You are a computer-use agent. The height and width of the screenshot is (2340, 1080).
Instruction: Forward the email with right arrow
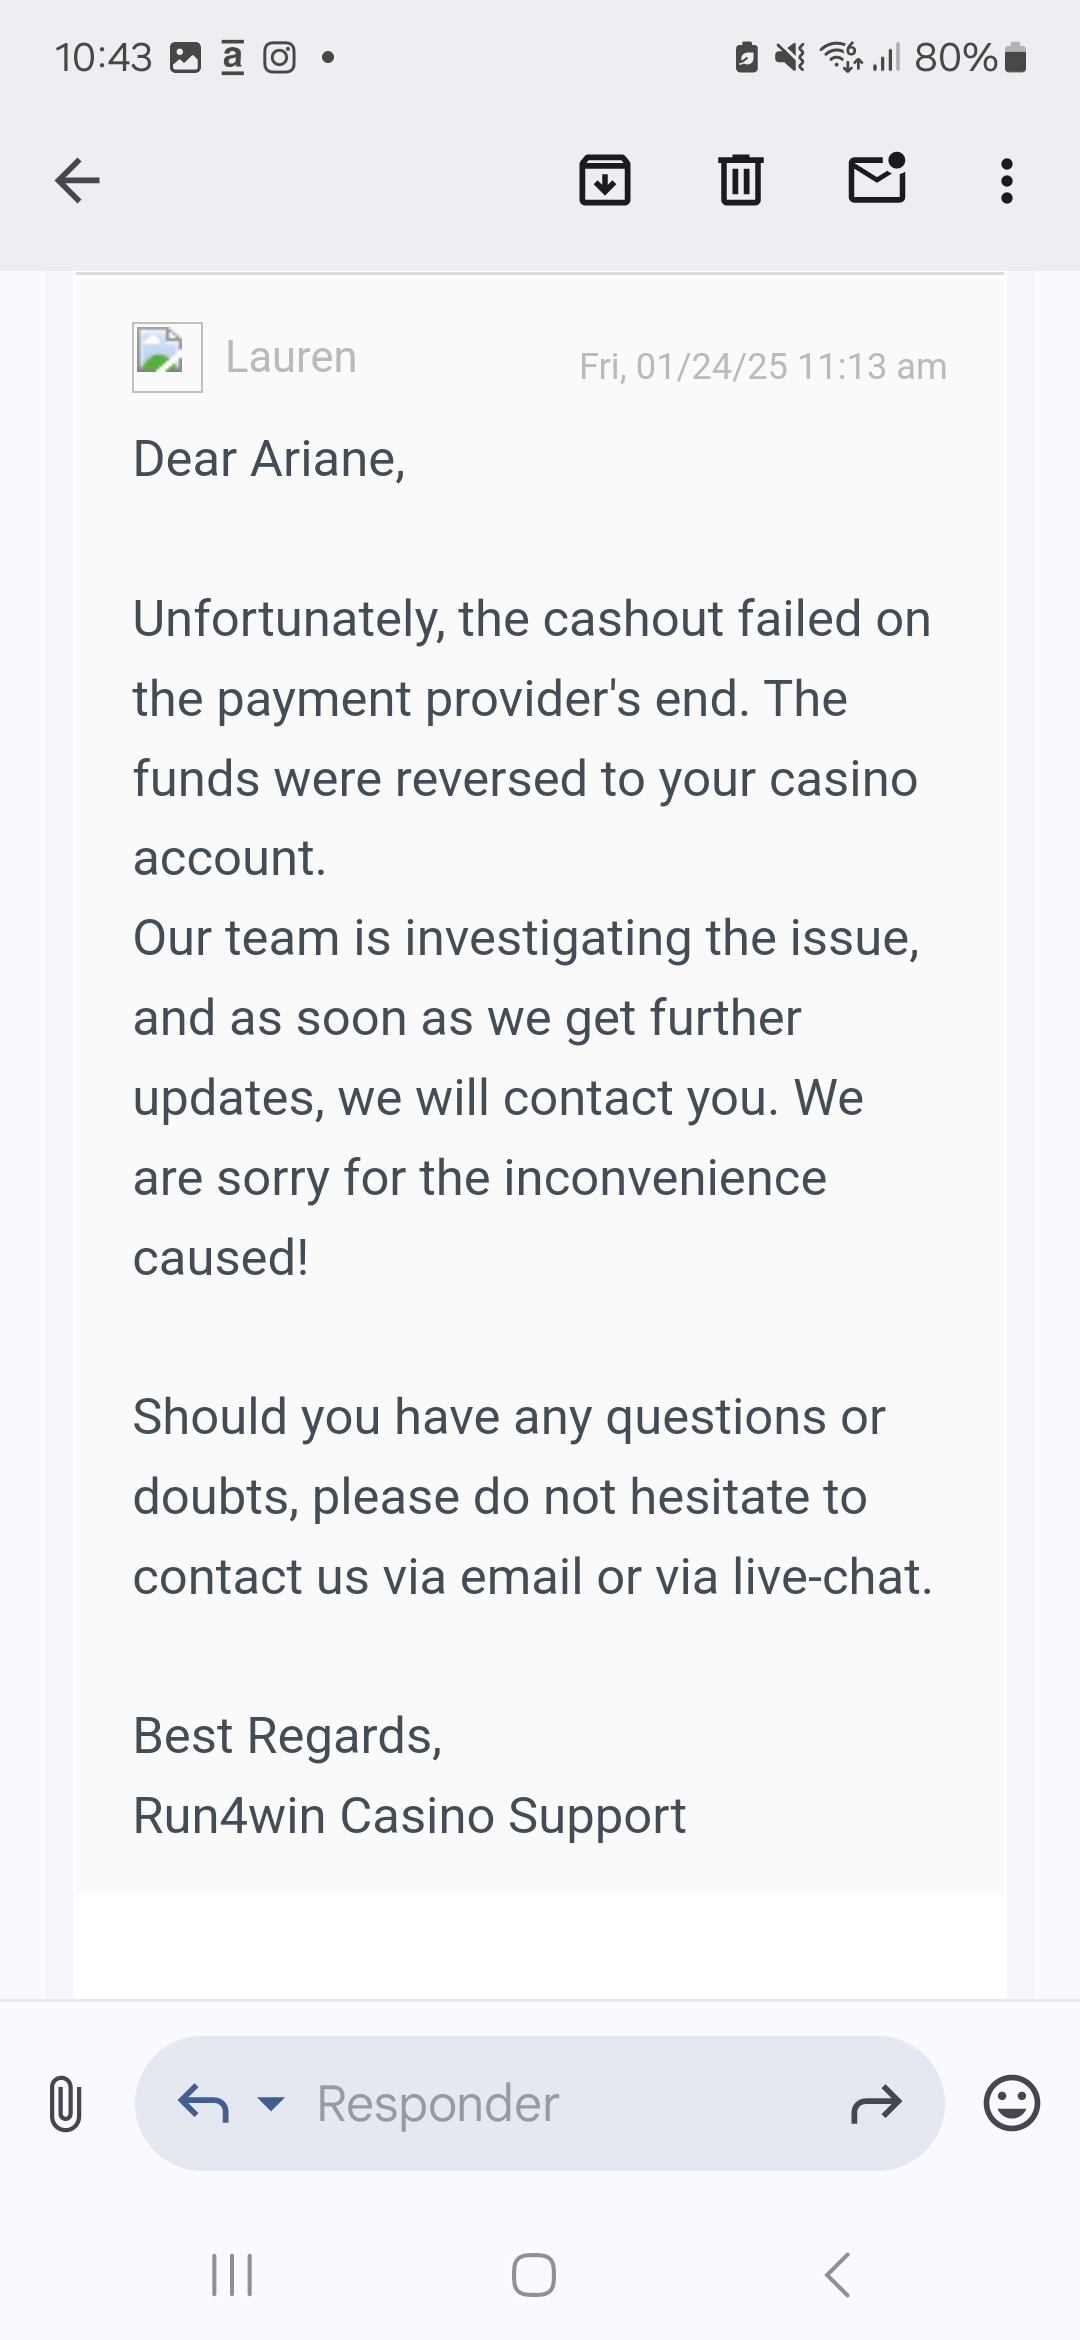[876, 2103]
